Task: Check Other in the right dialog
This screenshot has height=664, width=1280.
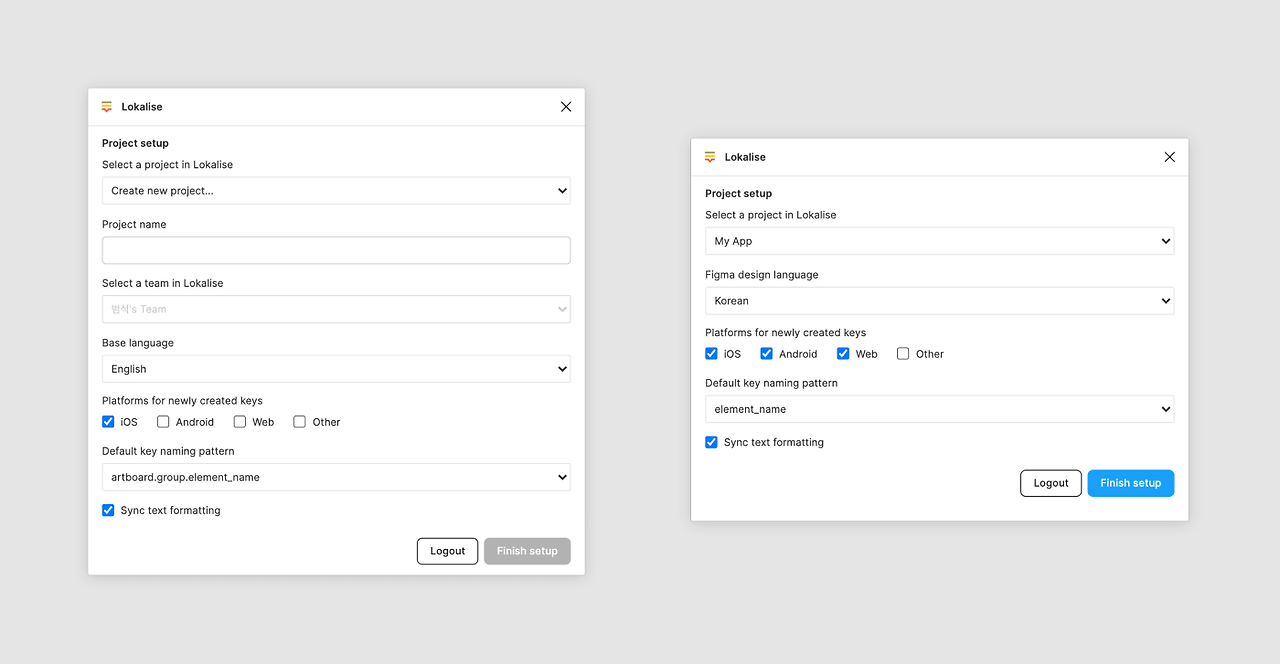Action: click(x=903, y=354)
